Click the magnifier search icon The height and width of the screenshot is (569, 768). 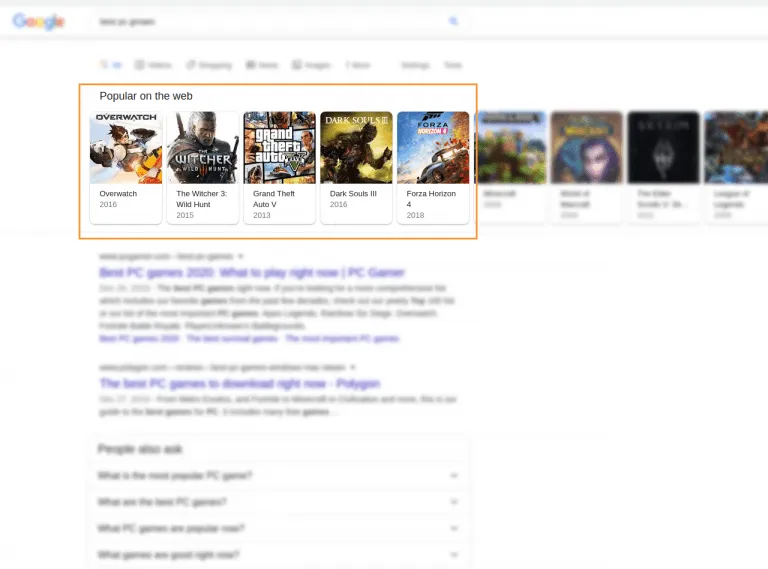tap(454, 22)
